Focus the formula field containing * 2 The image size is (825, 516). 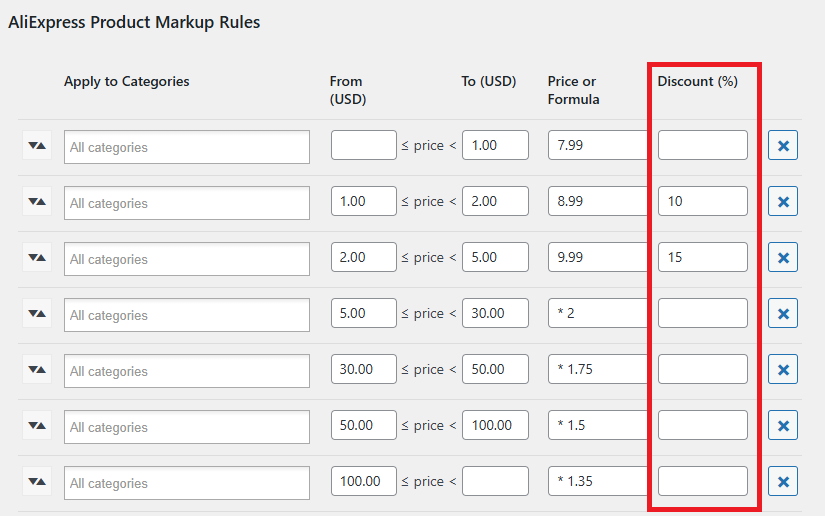[x=598, y=313]
